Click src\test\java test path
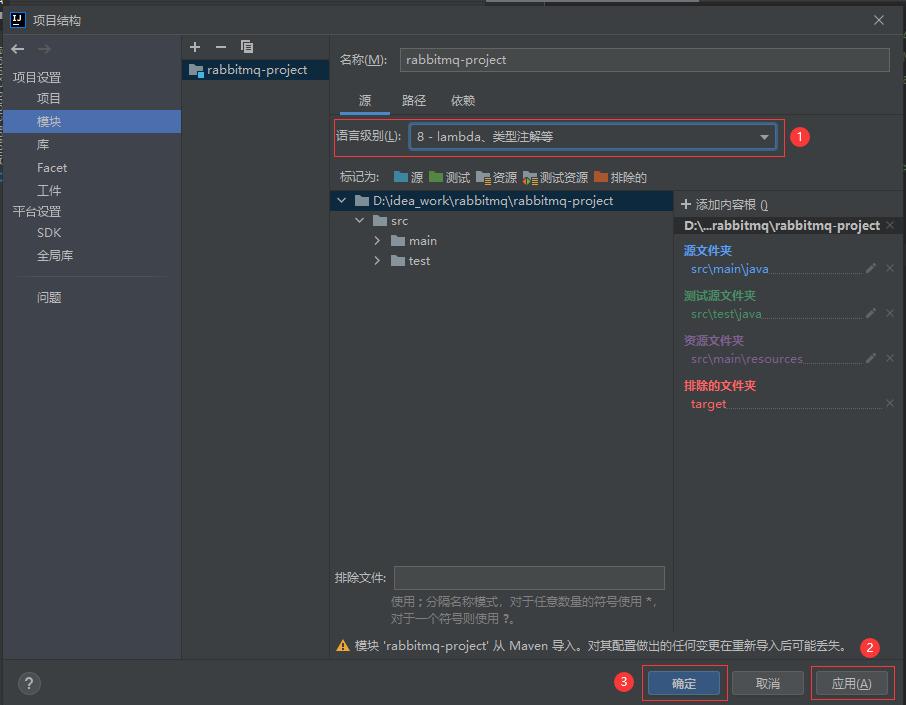Viewport: 906px width, 705px height. (726, 314)
